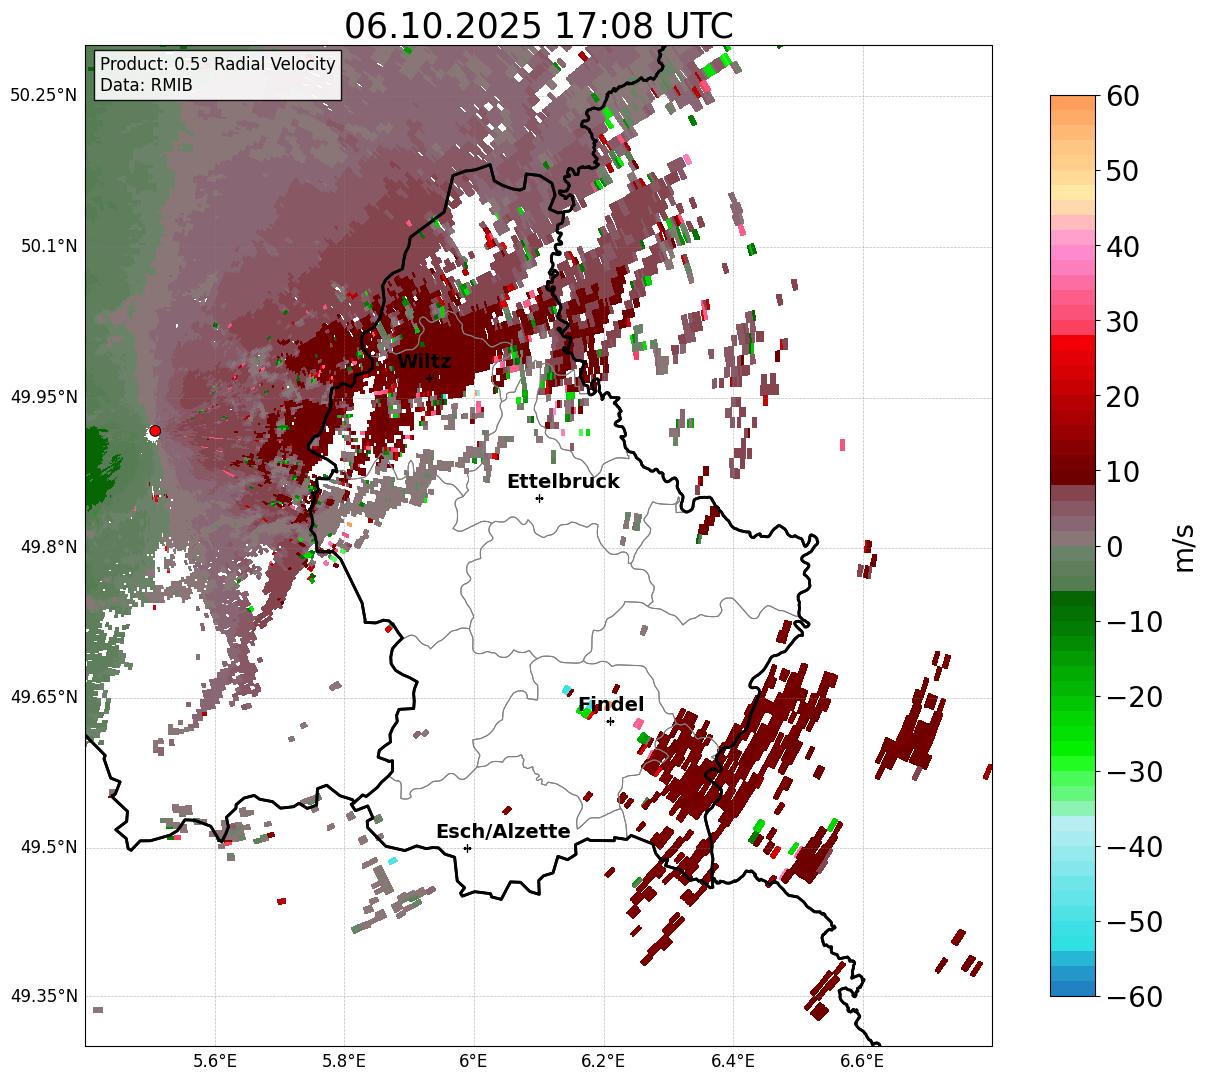Click the −60 colorbar tick label

[x=1135, y=997]
